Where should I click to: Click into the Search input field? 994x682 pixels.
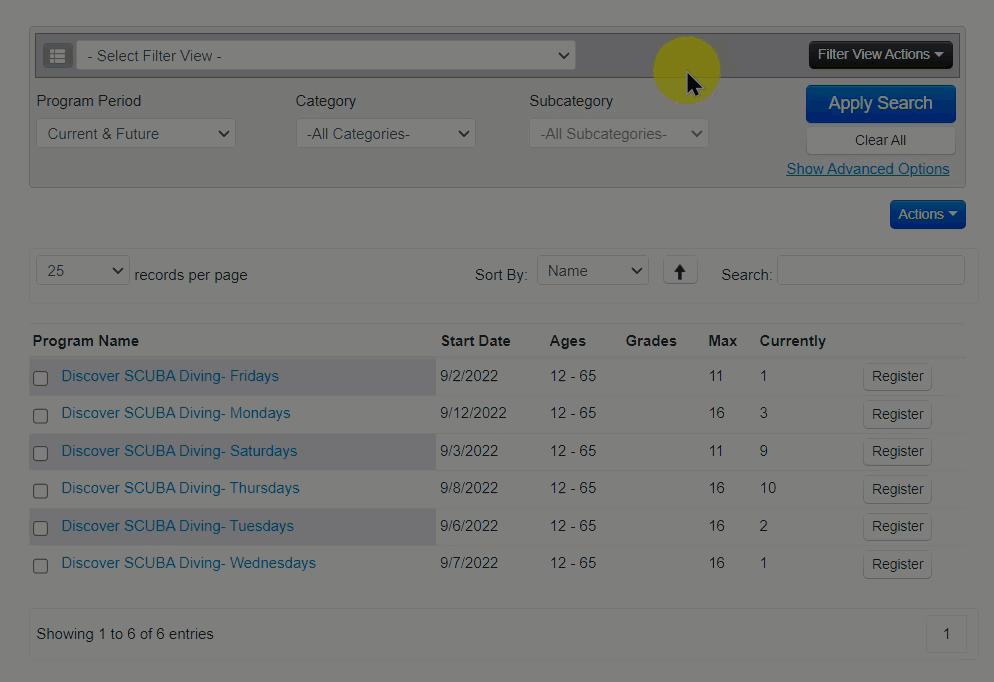point(870,271)
